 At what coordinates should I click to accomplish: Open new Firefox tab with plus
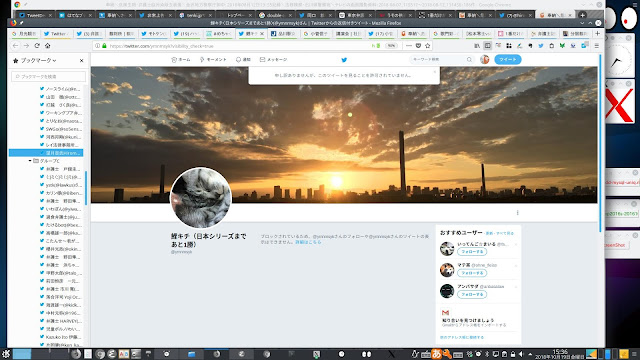(x=597, y=33)
